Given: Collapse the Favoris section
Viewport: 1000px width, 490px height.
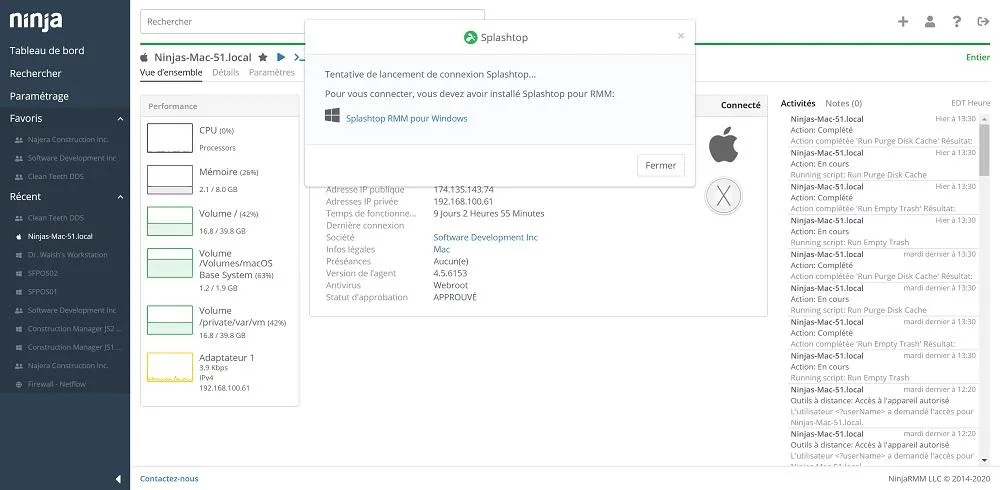Looking at the screenshot, I should (x=121, y=119).
